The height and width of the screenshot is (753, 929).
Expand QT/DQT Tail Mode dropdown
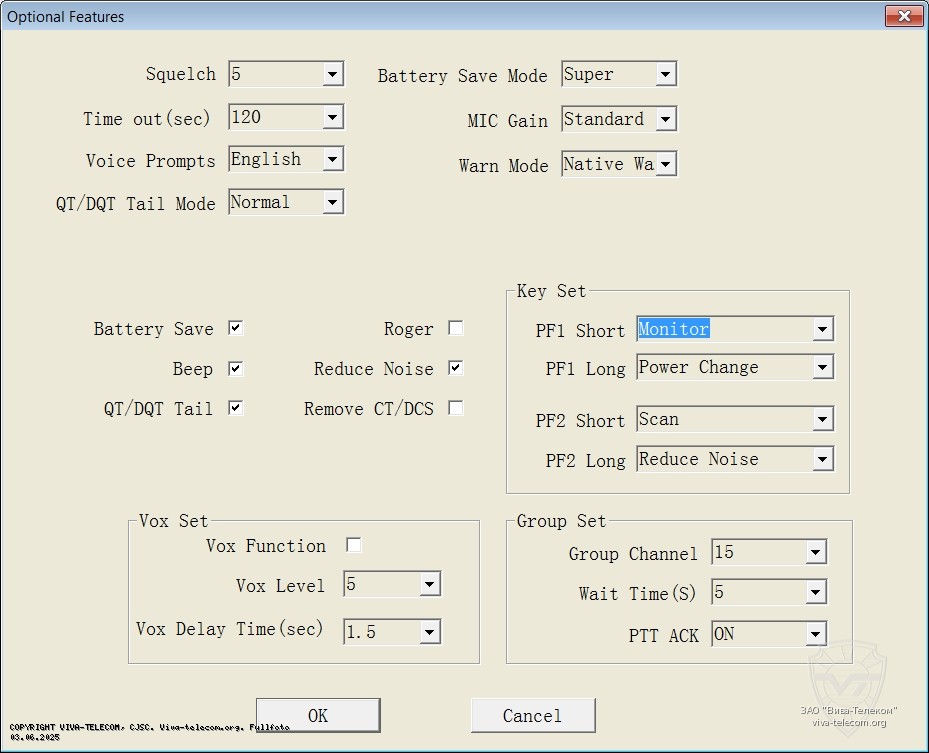333,203
